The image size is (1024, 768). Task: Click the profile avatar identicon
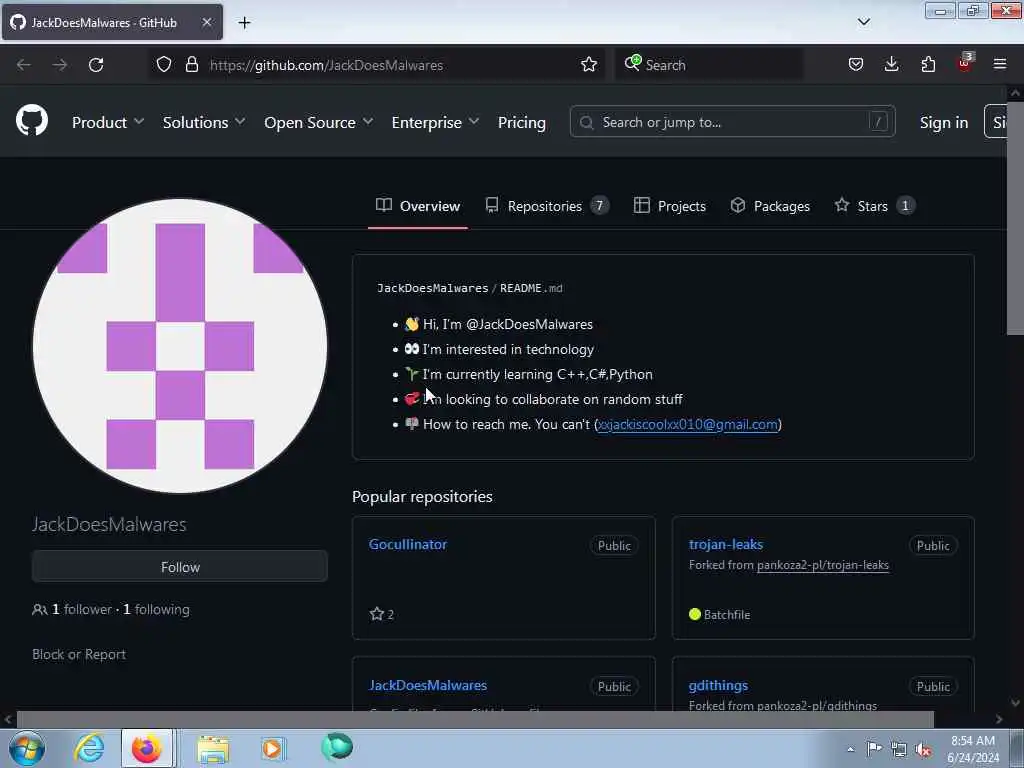[x=180, y=346]
